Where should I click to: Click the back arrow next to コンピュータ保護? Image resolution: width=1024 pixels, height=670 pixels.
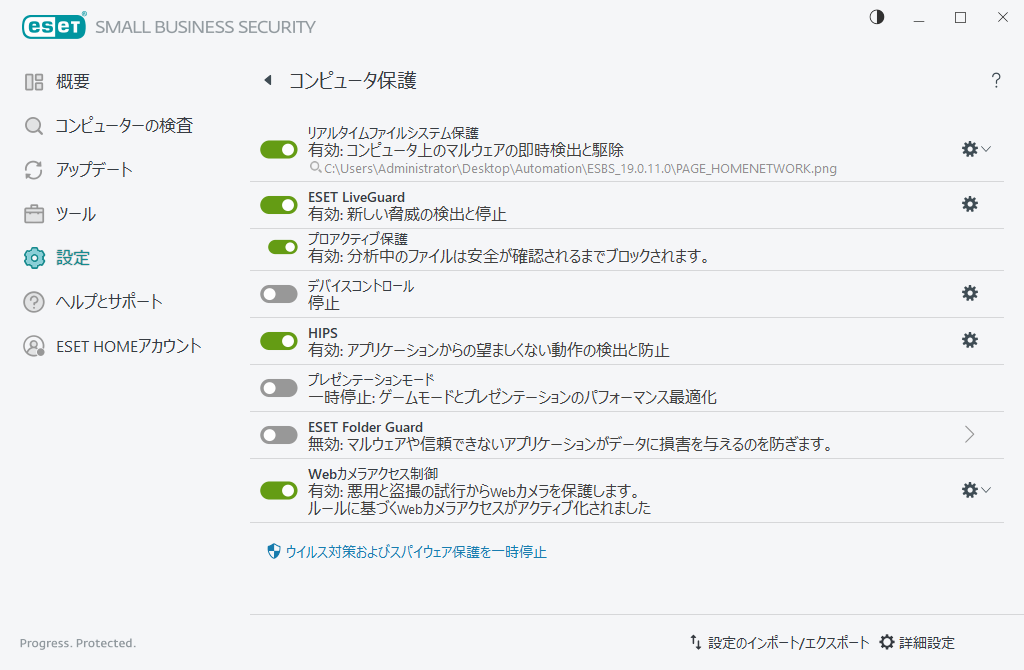(267, 81)
